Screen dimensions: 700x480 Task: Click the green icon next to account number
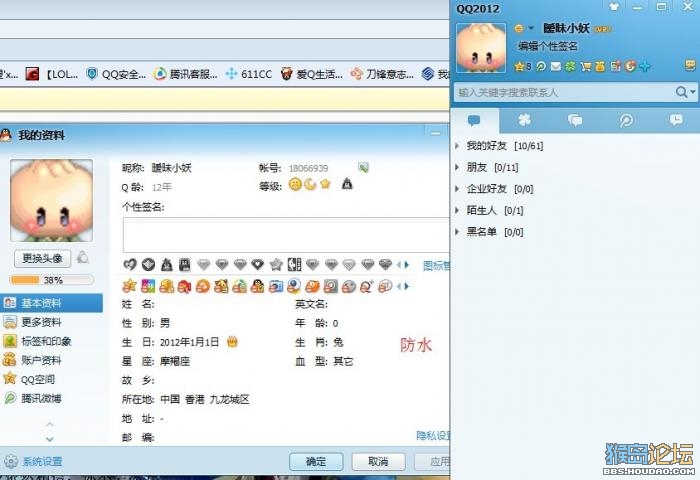pos(363,167)
